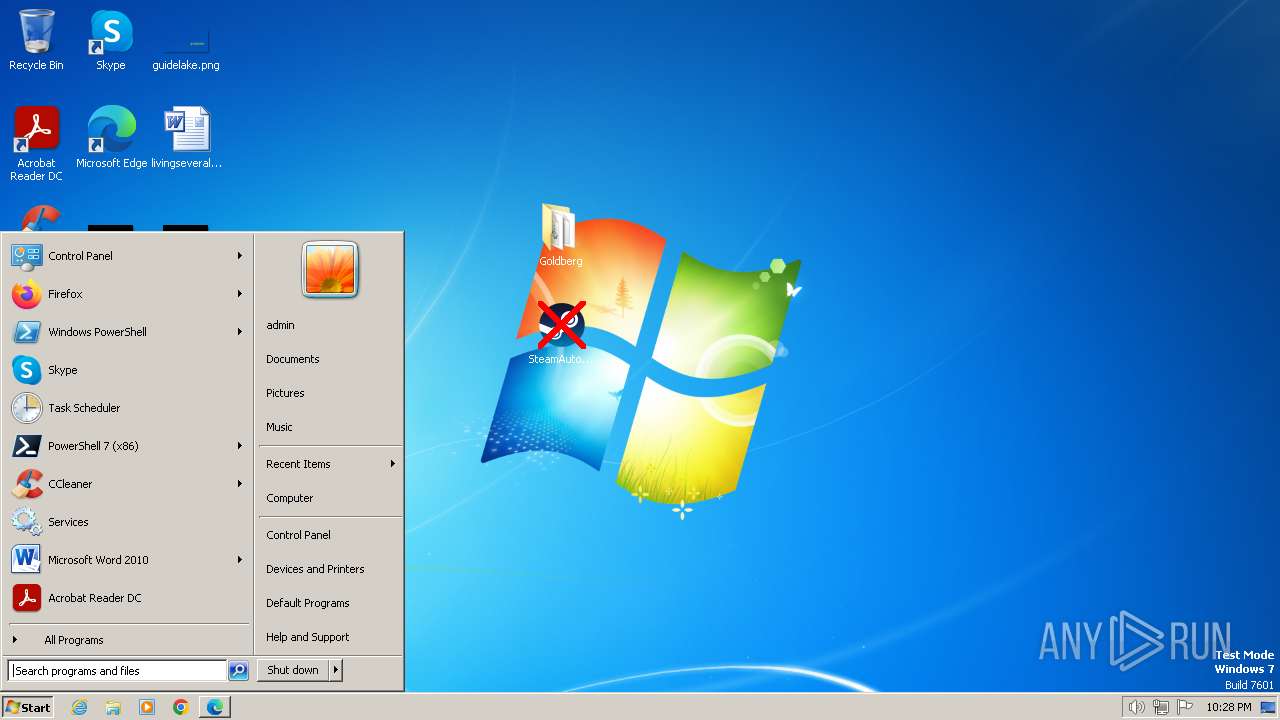Click the Services label in the Start menu
The height and width of the screenshot is (720, 1280).
[x=68, y=522]
